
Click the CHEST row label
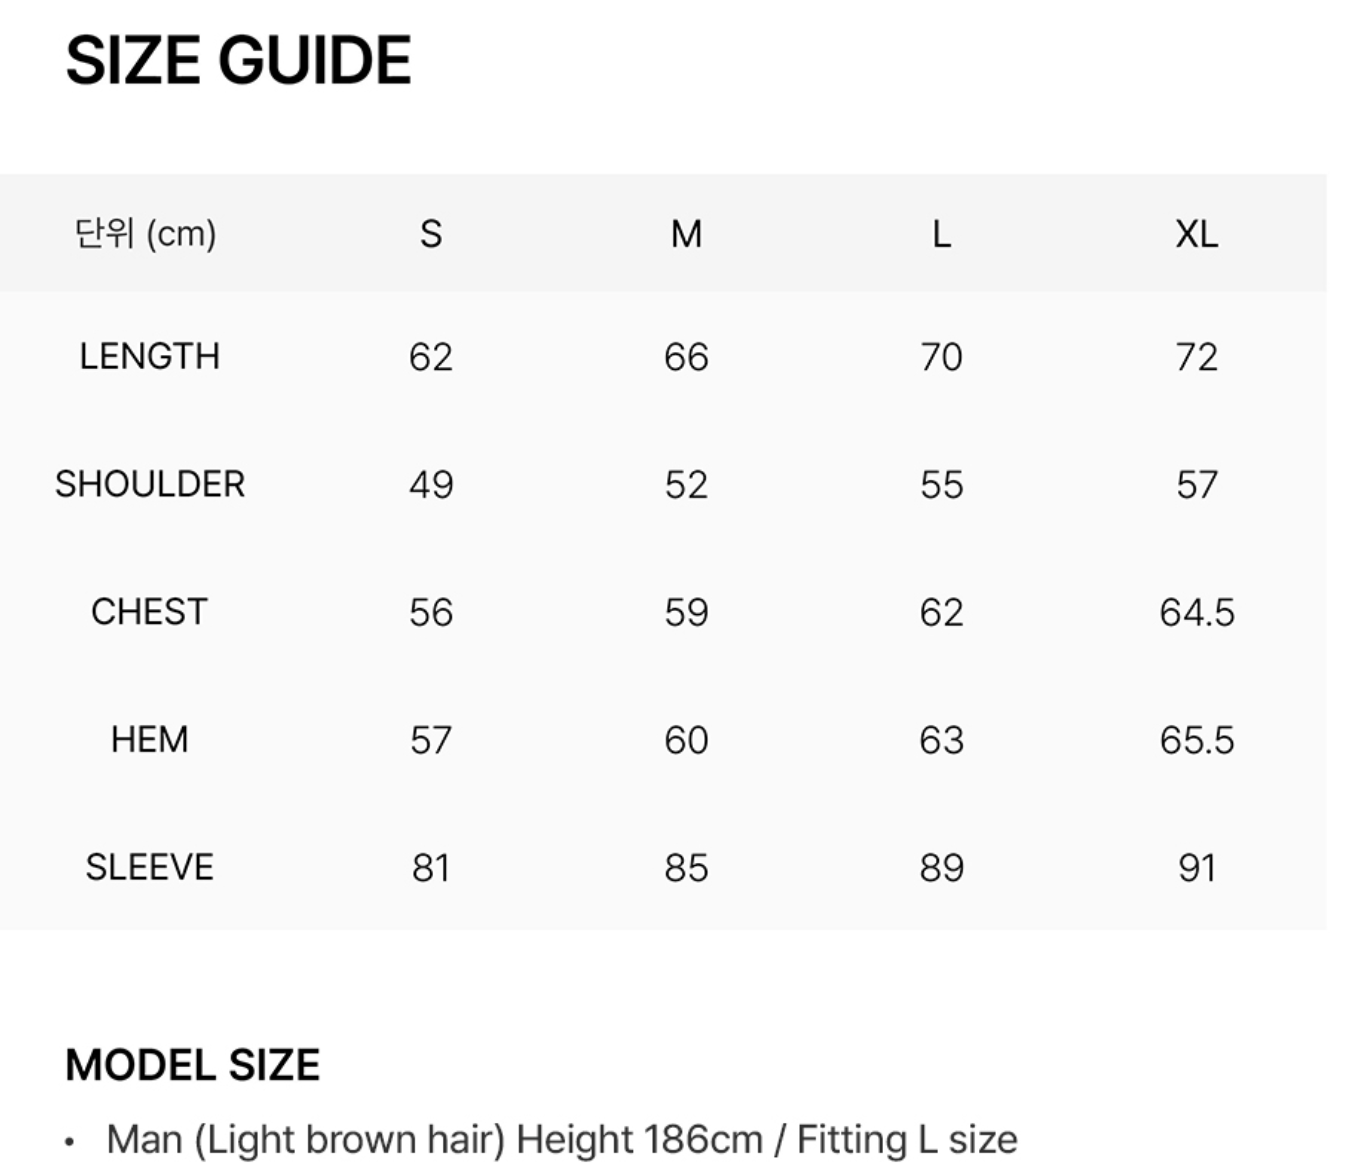150,612
